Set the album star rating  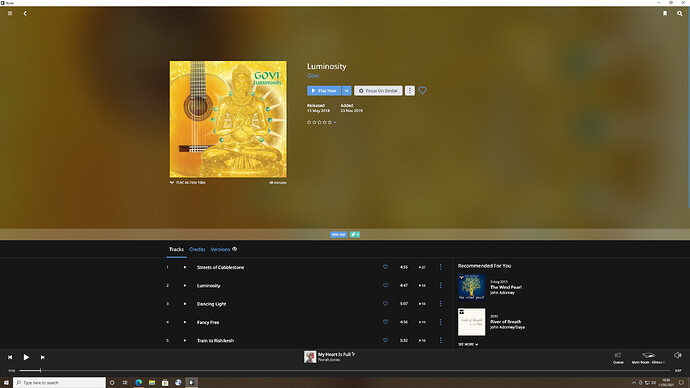point(320,122)
